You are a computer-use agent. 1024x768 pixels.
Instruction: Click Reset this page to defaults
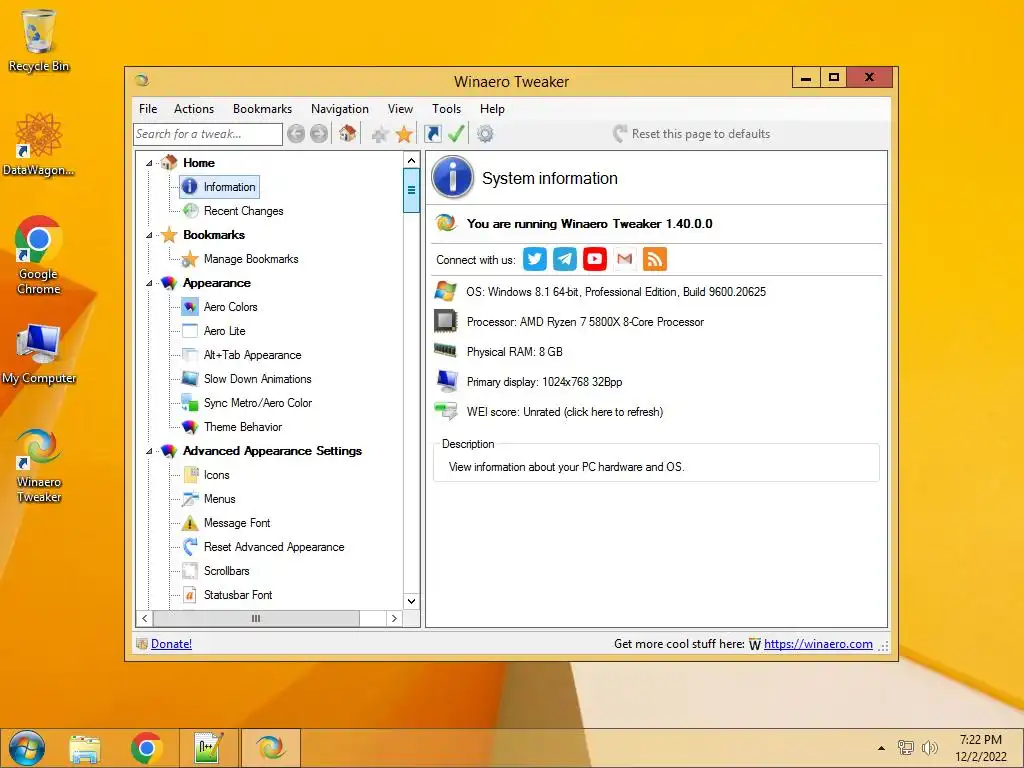[692, 134]
